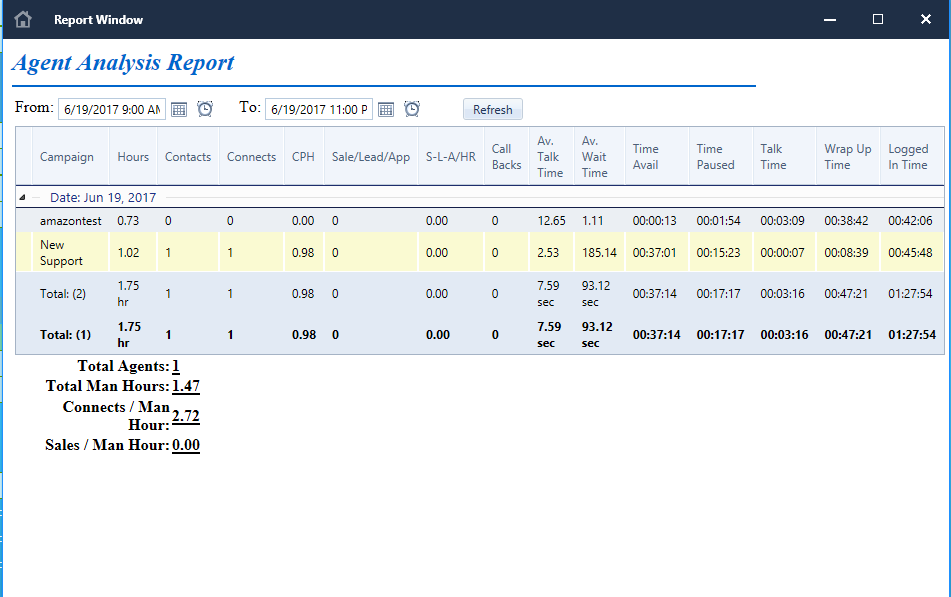Click amazontest Talk Time 00:03:09
The image size is (951, 597).
[782, 221]
